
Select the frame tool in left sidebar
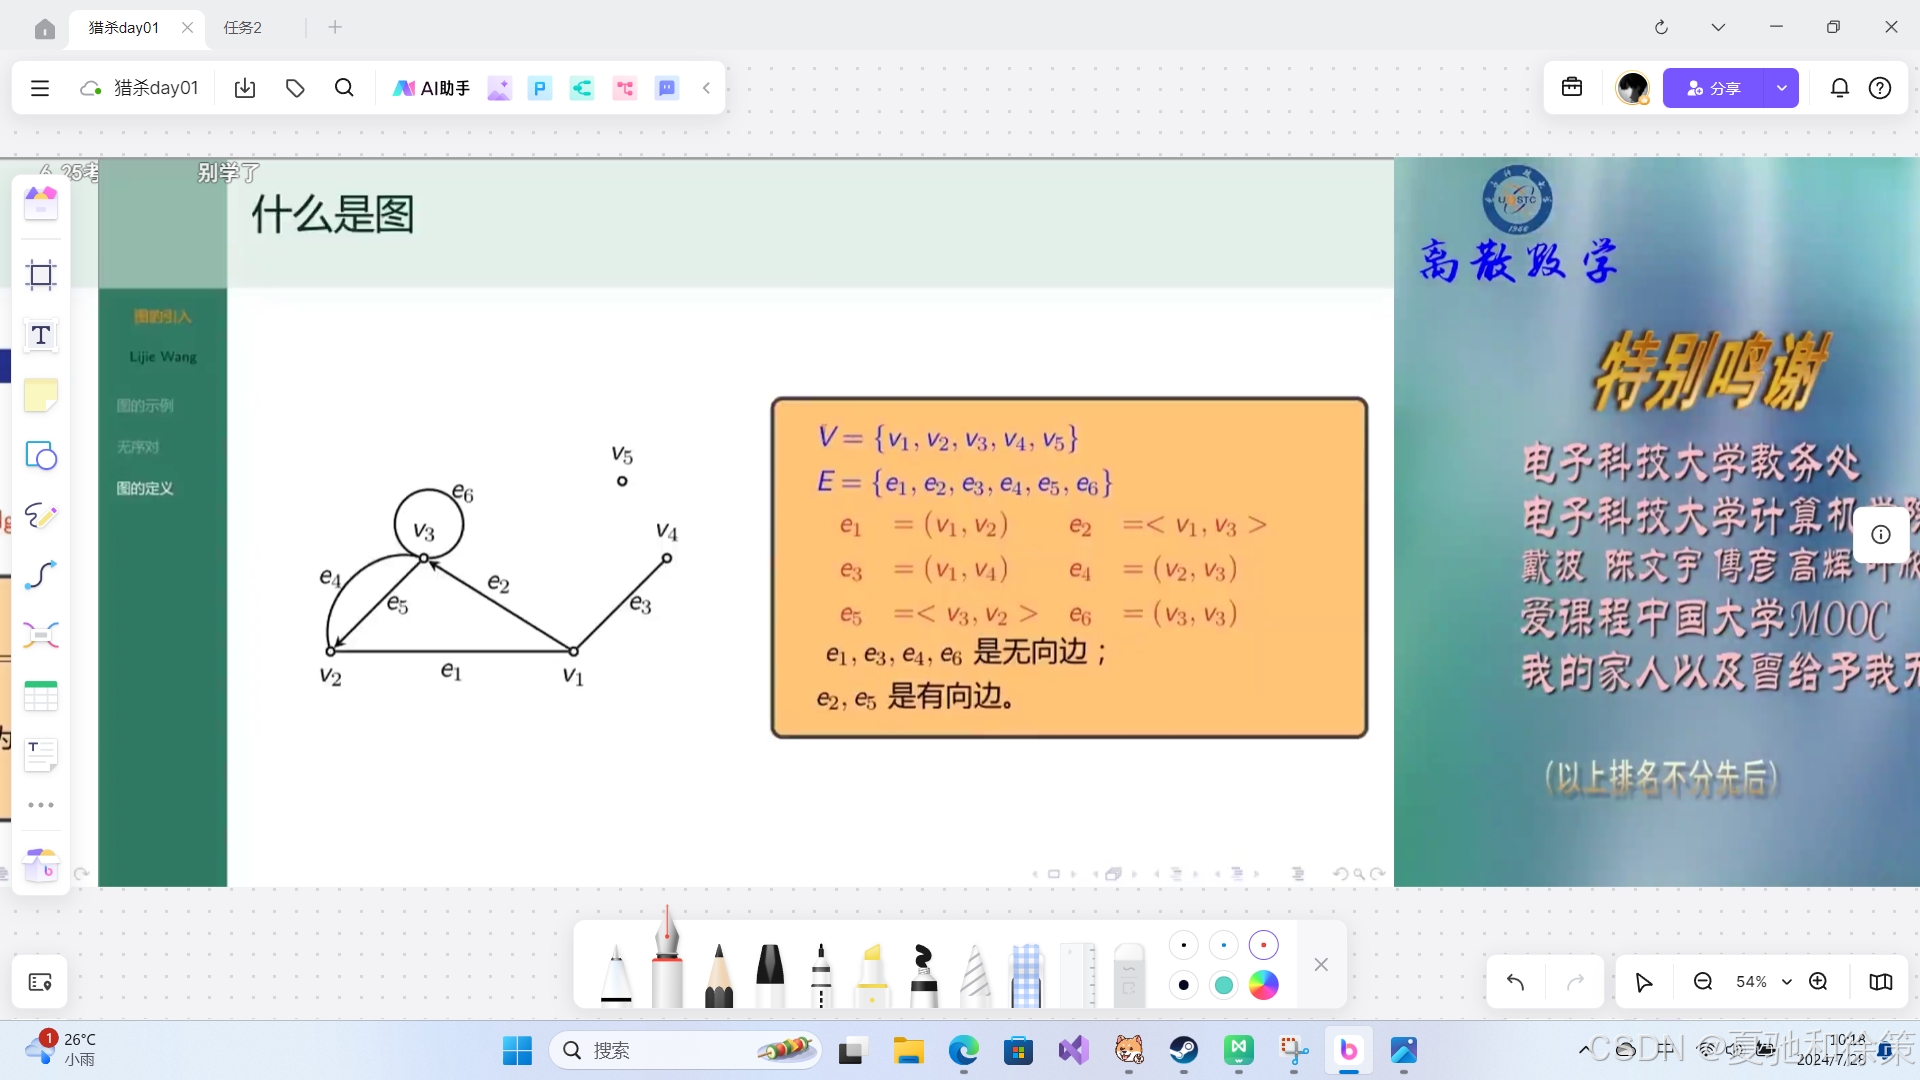pyautogui.click(x=41, y=275)
